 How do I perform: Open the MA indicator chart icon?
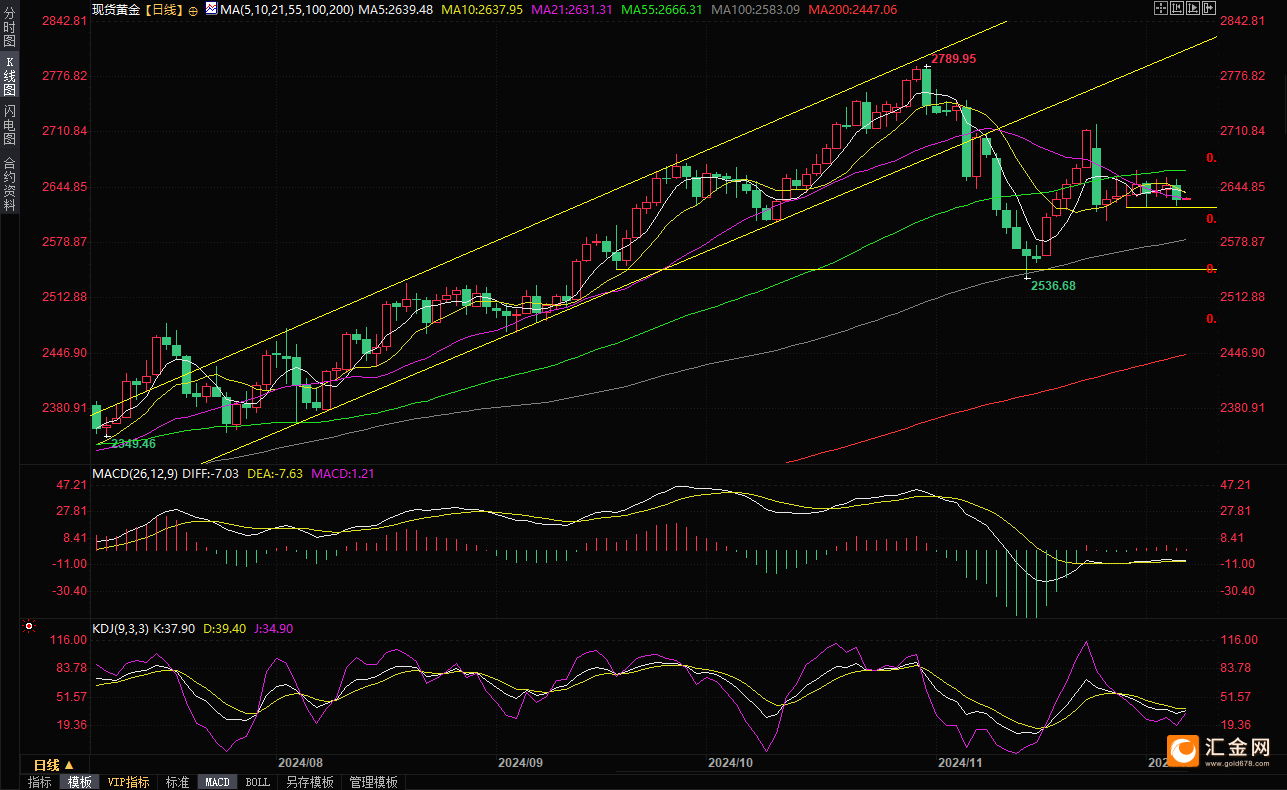pos(210,9)
